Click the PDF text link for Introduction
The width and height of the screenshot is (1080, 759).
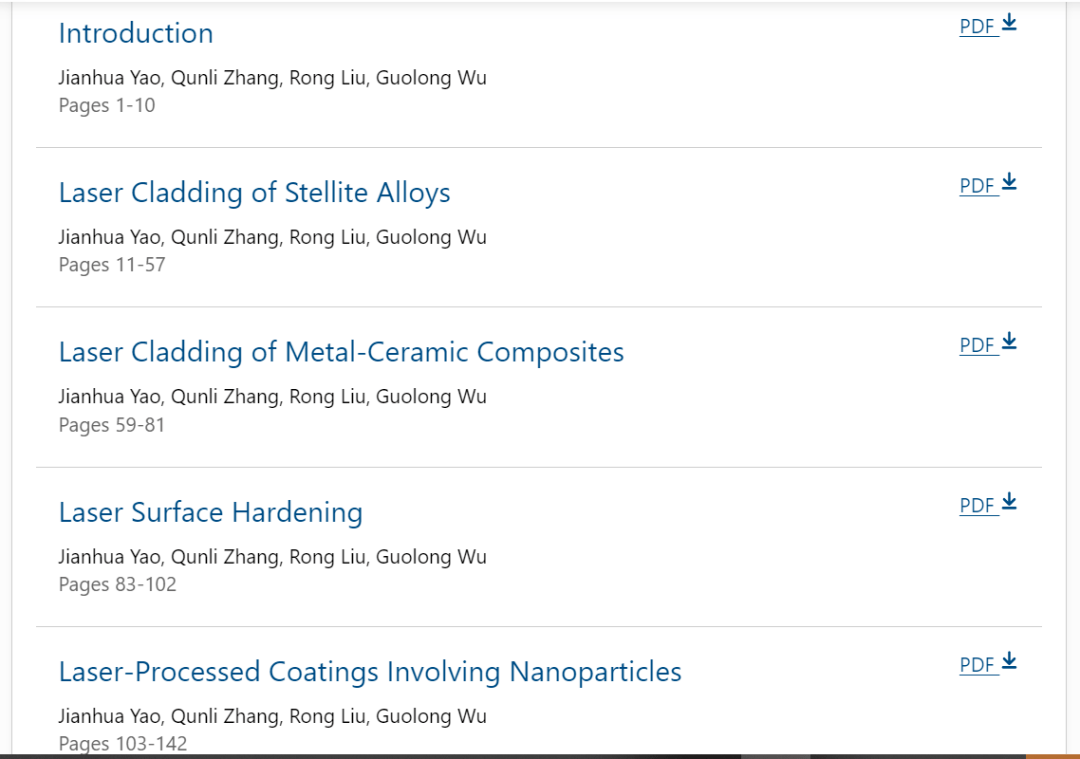(977, 27)
